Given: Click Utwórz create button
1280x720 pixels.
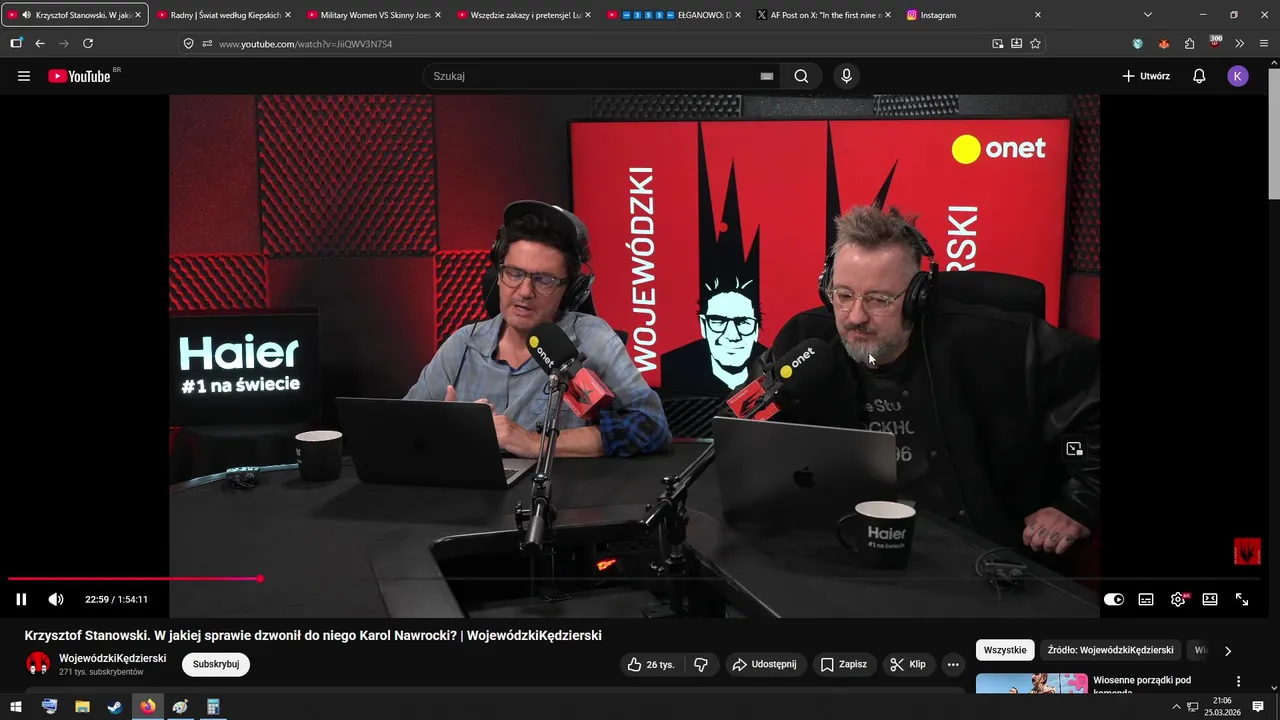Looking at the screenshot, I should [1146, 76].
